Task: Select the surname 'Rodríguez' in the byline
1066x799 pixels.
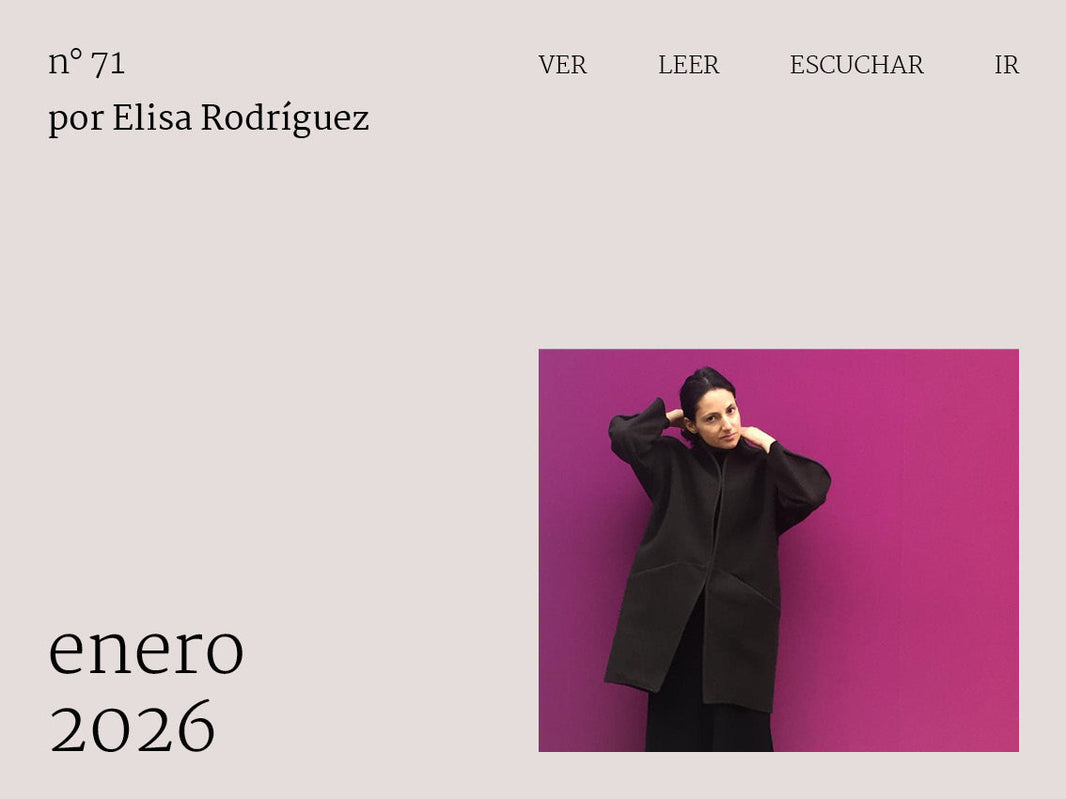Action: tap(285, 118)
